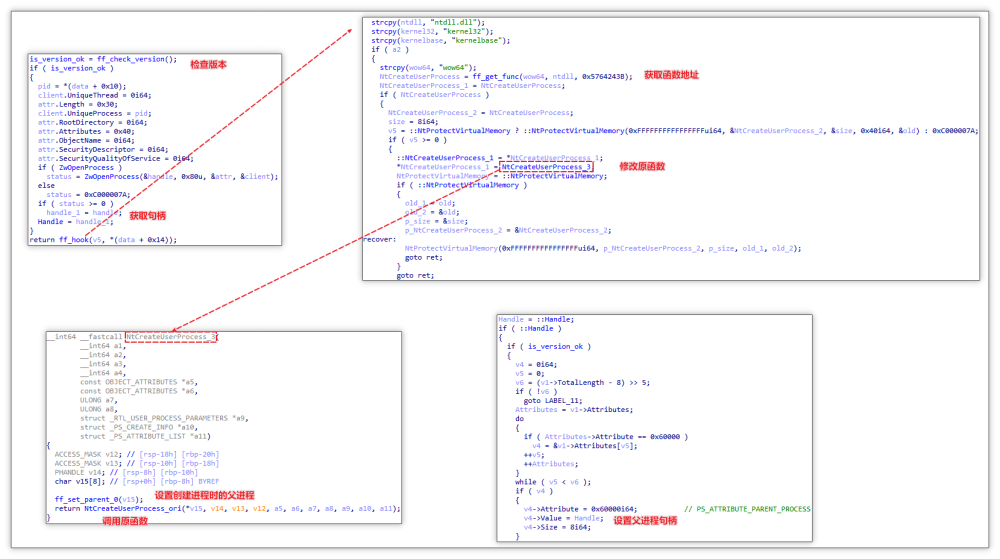Click the recover: label in code
Viewport: 1000px width, 559px height.
click(379, 239)
